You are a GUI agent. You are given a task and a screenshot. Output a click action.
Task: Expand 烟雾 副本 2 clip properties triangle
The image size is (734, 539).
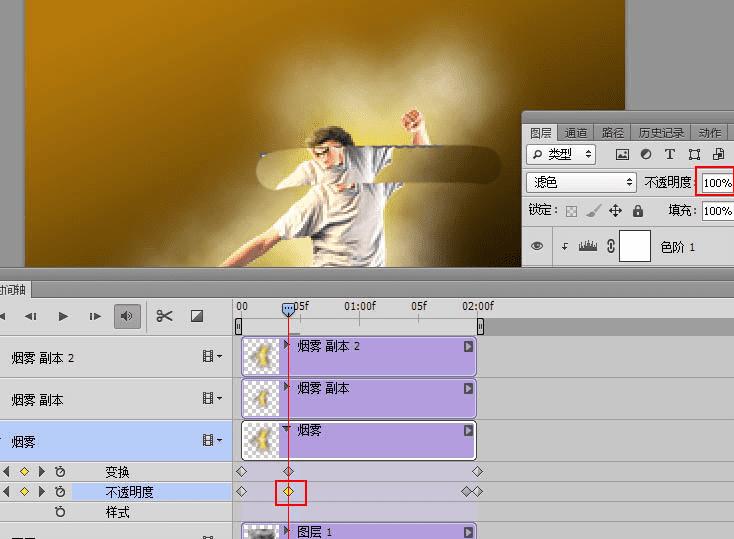coord(286,346)
